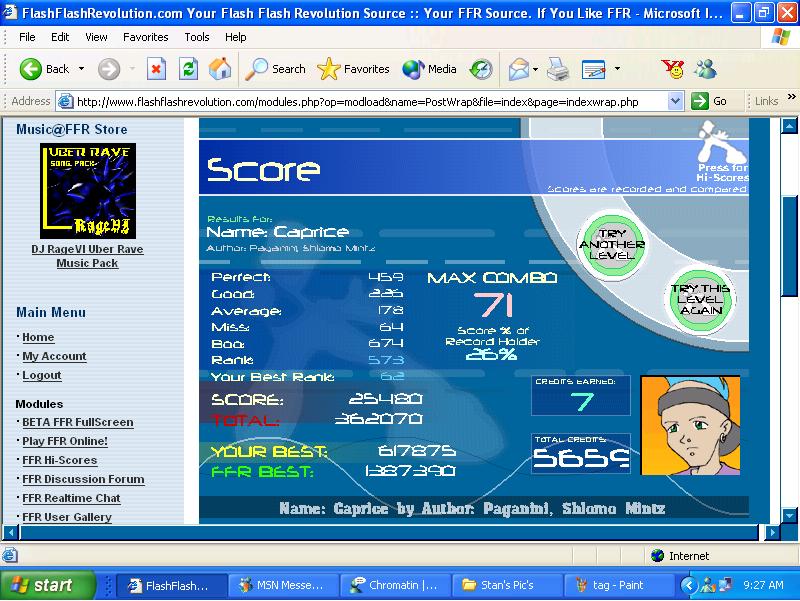Expand the address bar dropdown arrow

(x=675, y=101)
